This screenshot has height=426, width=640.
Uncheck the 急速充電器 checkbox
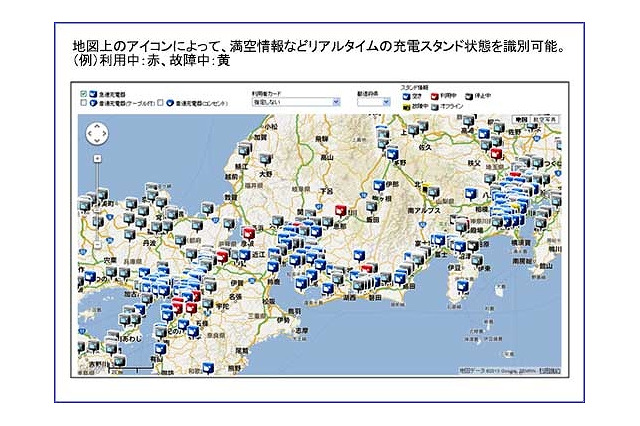[84, 94]
